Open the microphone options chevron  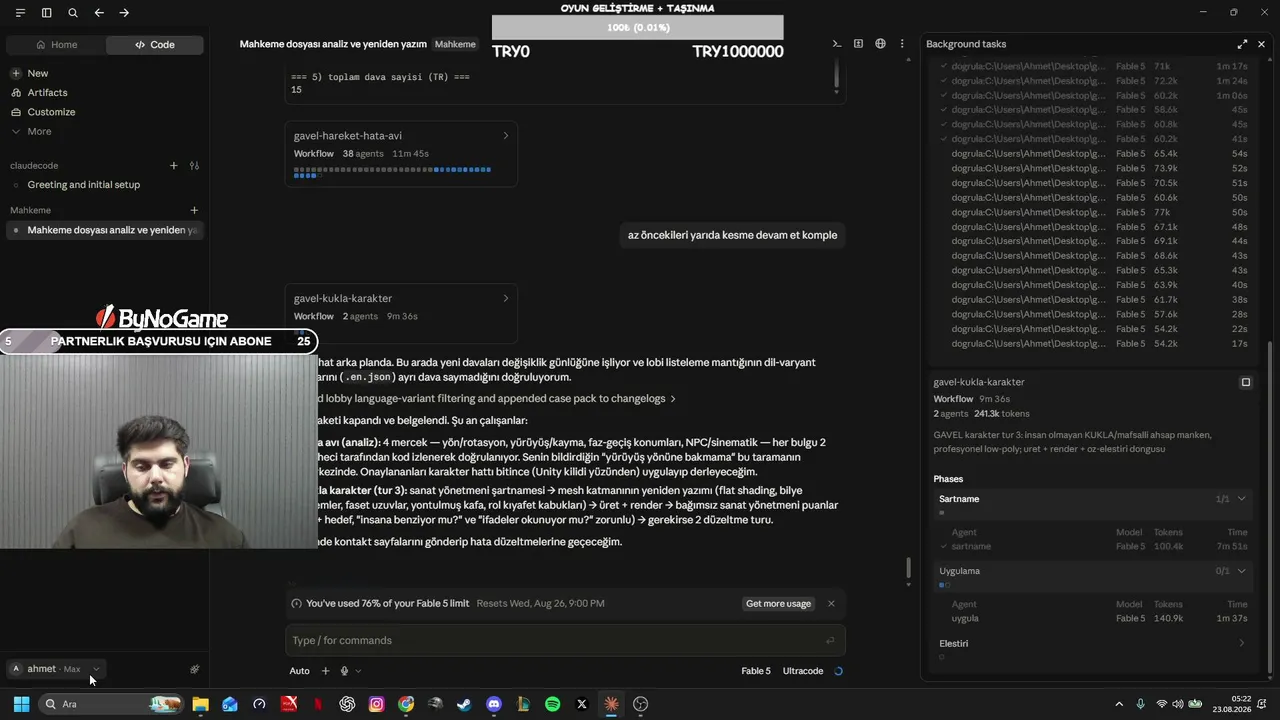pos(358,671)
